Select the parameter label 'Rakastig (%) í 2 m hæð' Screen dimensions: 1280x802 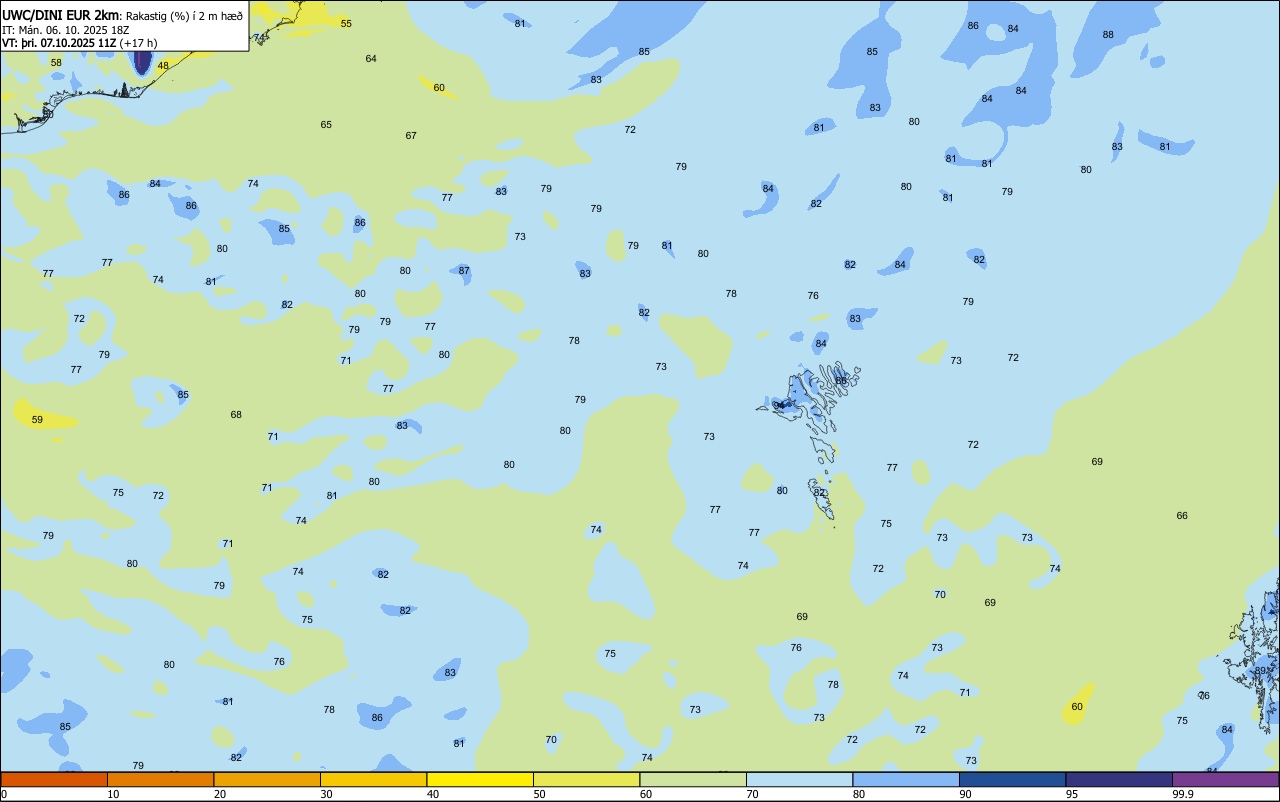tap(183, 15)
